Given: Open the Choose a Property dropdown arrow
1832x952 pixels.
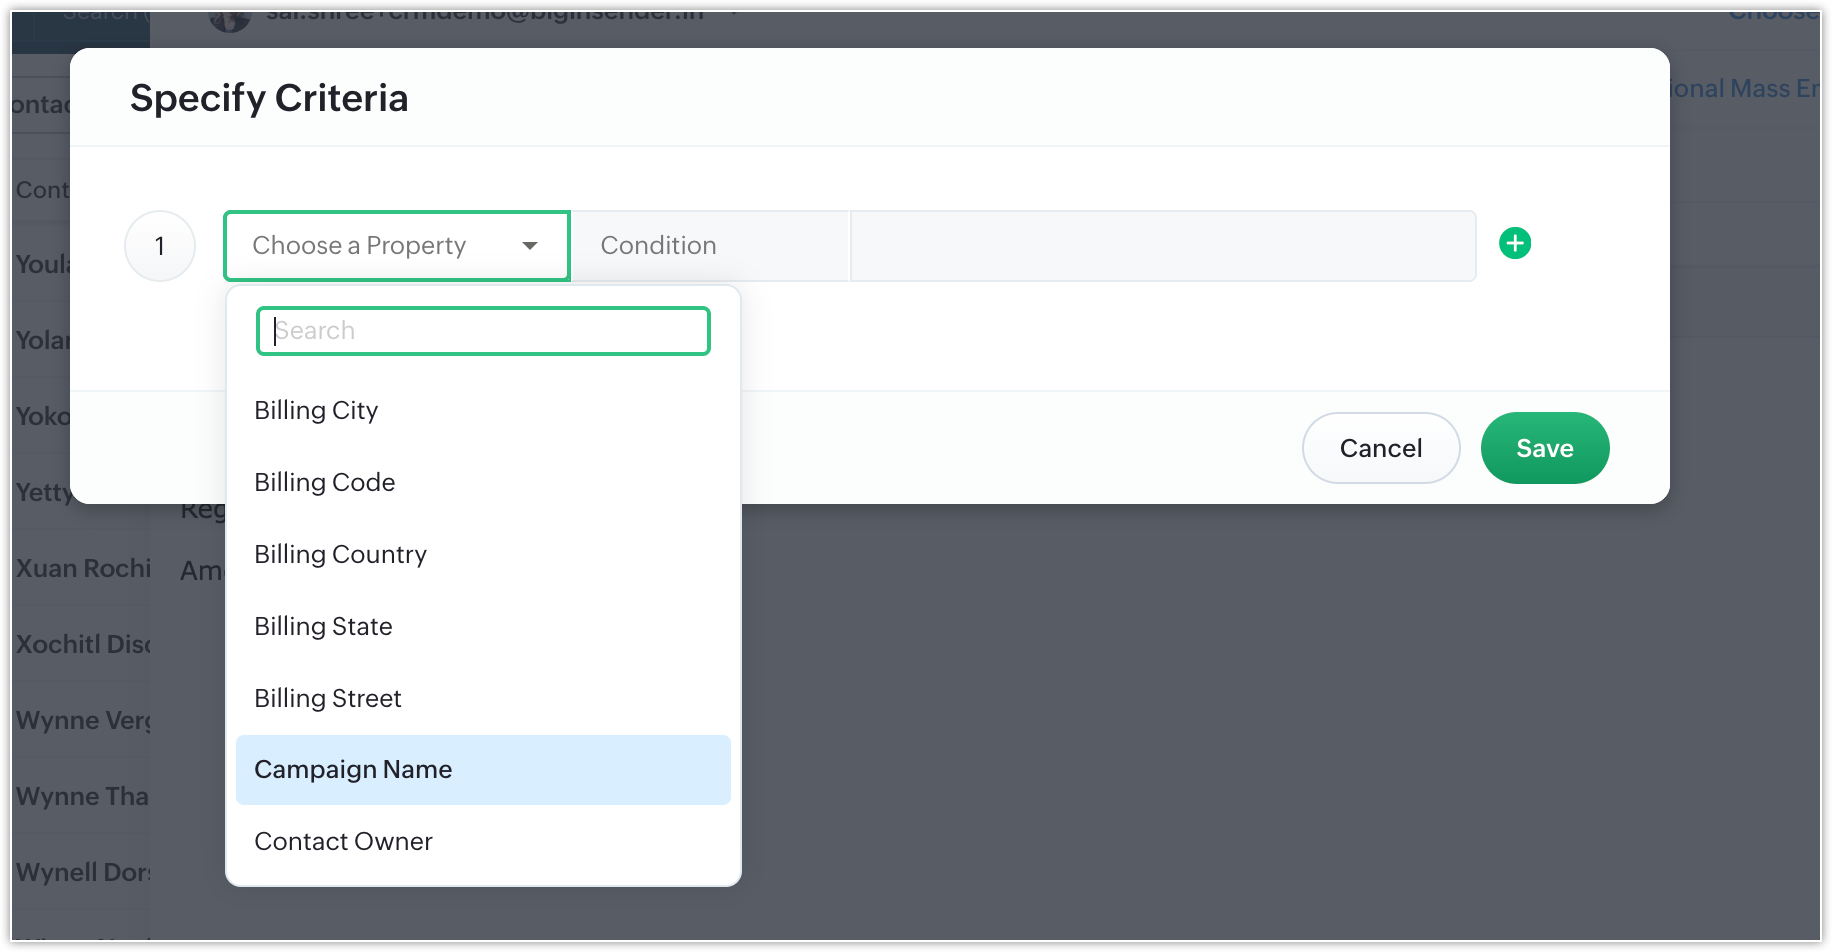Looking at the screenshot, I should click(530, 246).
